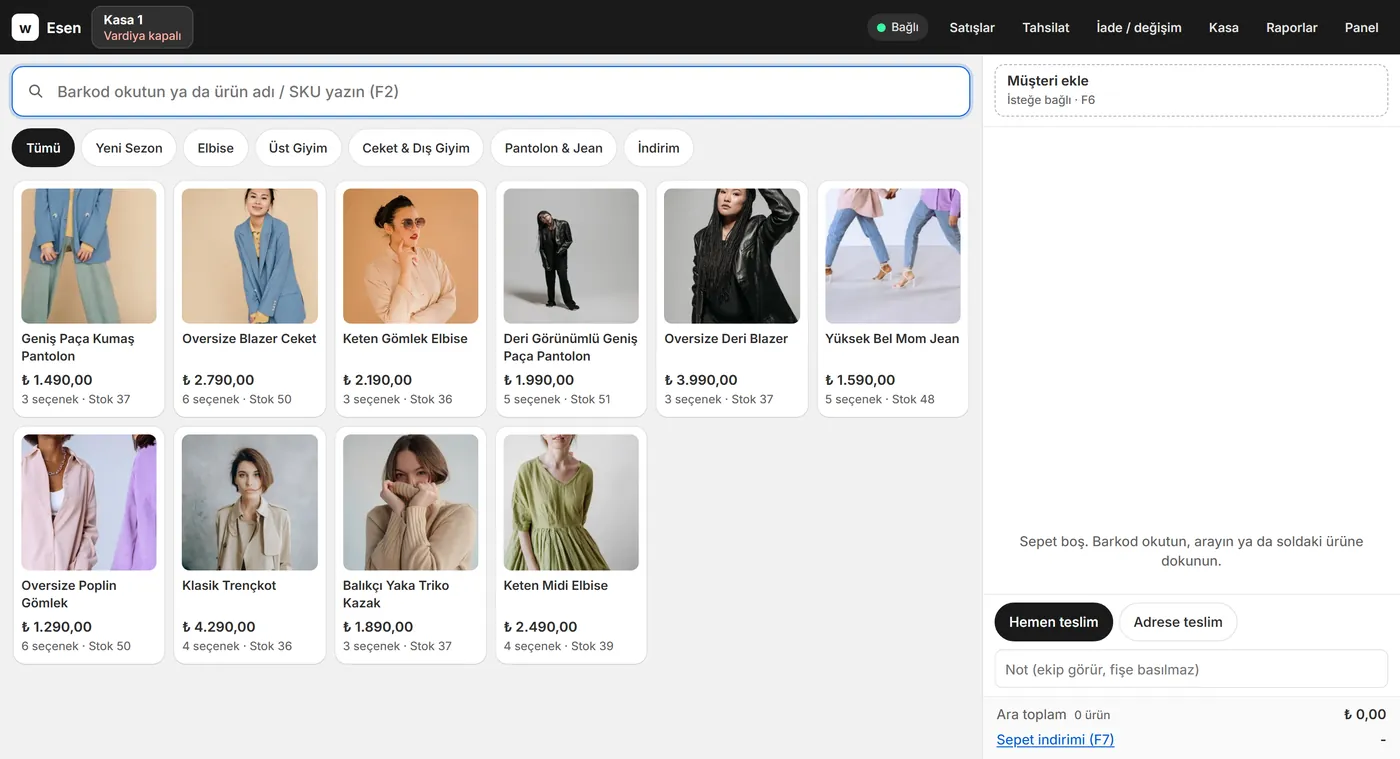The height and width of the screenshot is (759, 1400).
Task: Open İade / değişim page
Action: [x=1139, y=27]
